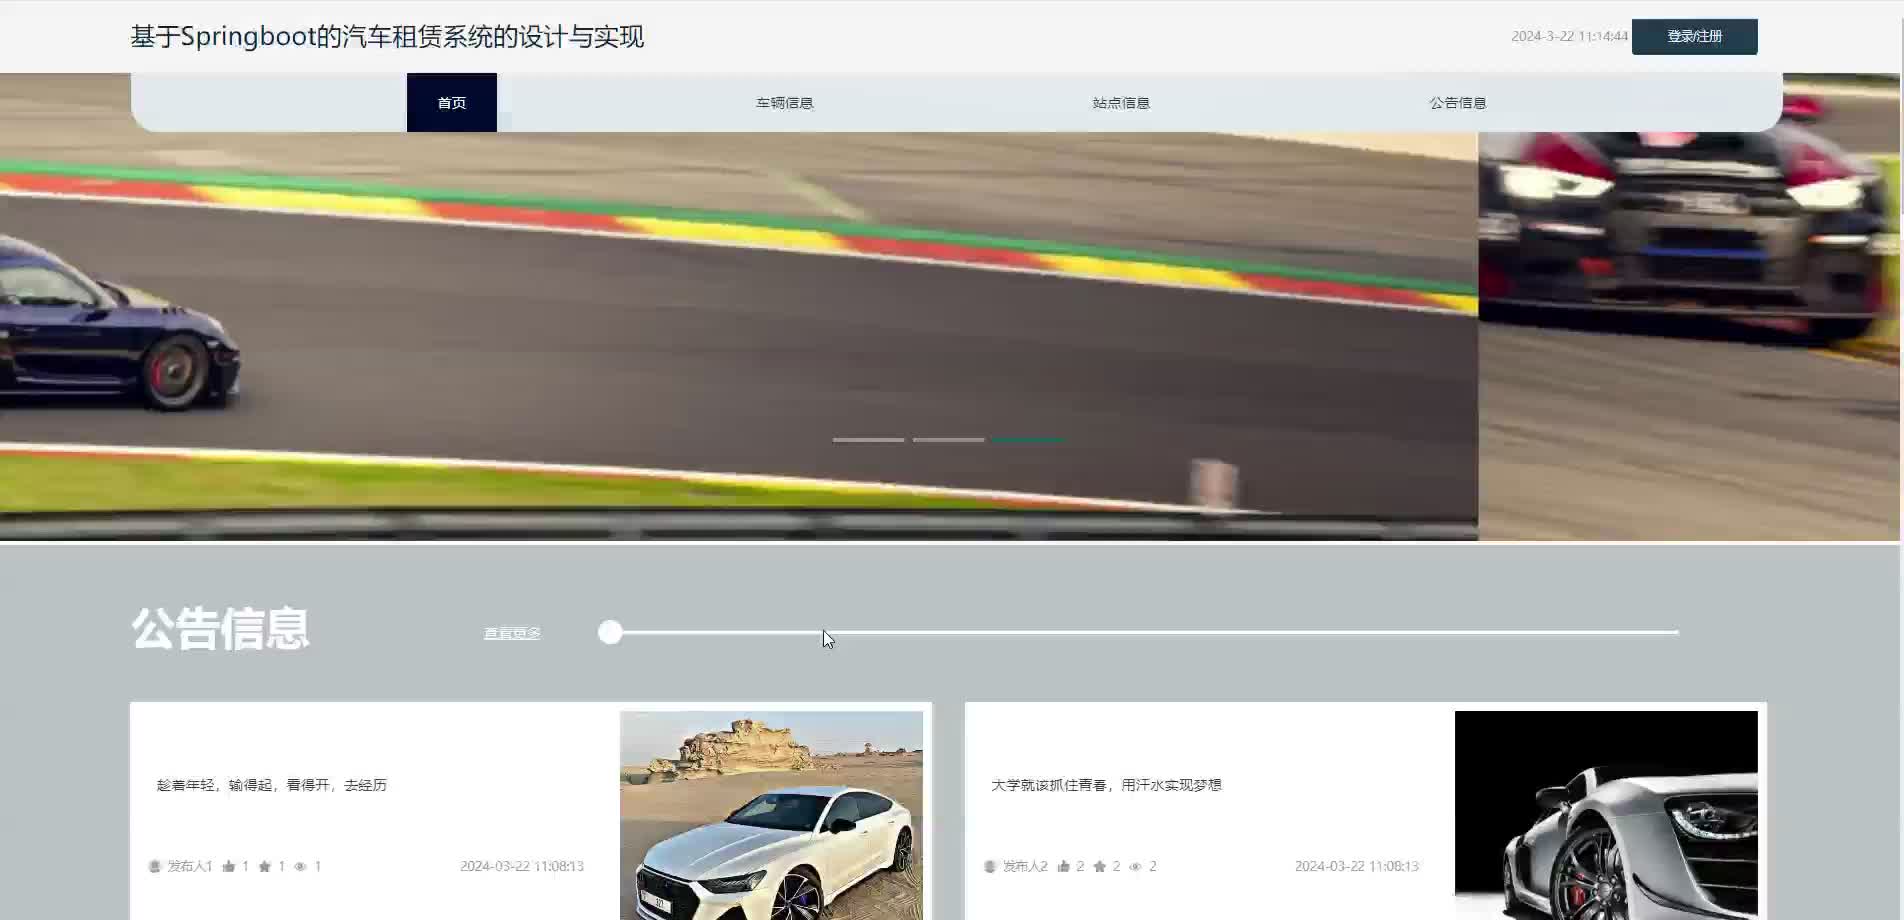Open announcement 趁着年轻，输得起，看得开，去经历
The image size is (1904, 920).
click(271, 785)
